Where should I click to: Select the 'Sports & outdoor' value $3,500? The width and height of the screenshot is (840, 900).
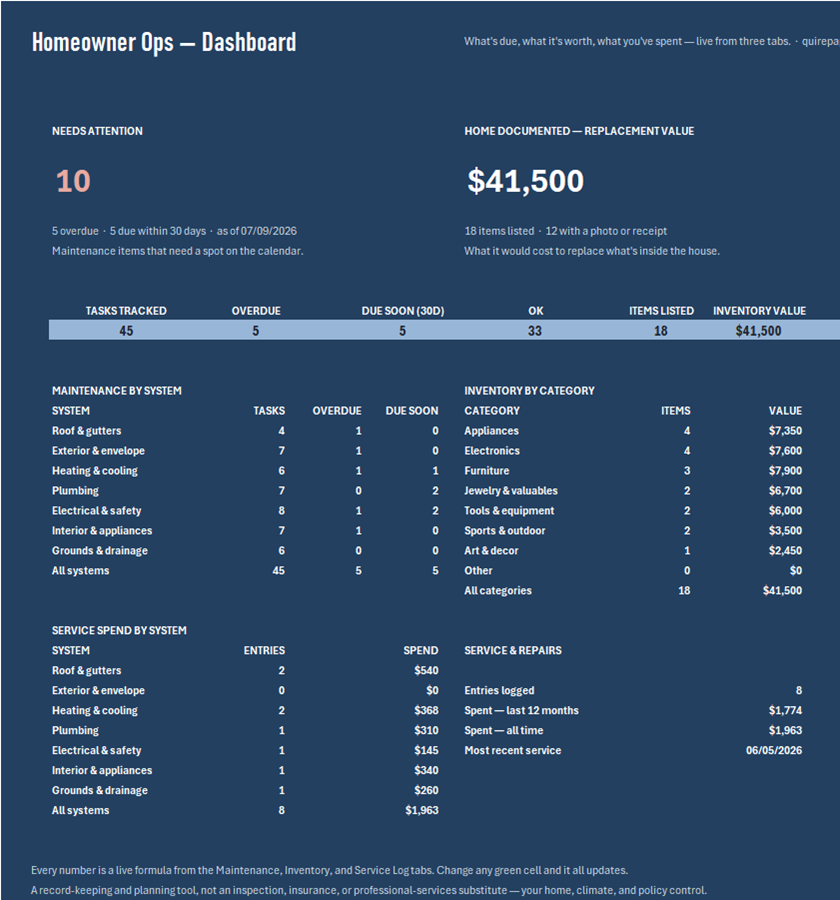coord(785,530)
